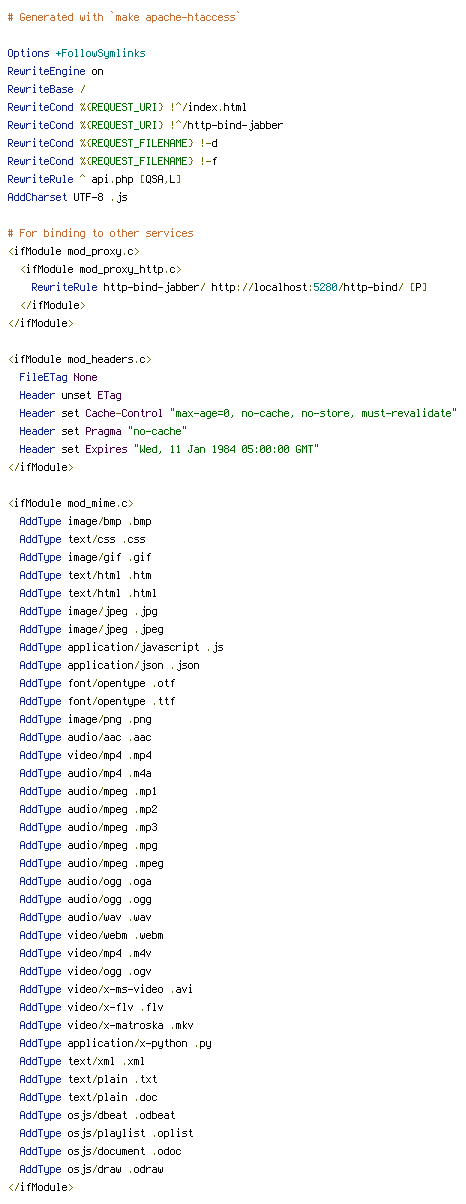Select RewriteCond line with !^/http-bind-jabber

[x=145, y=125]
